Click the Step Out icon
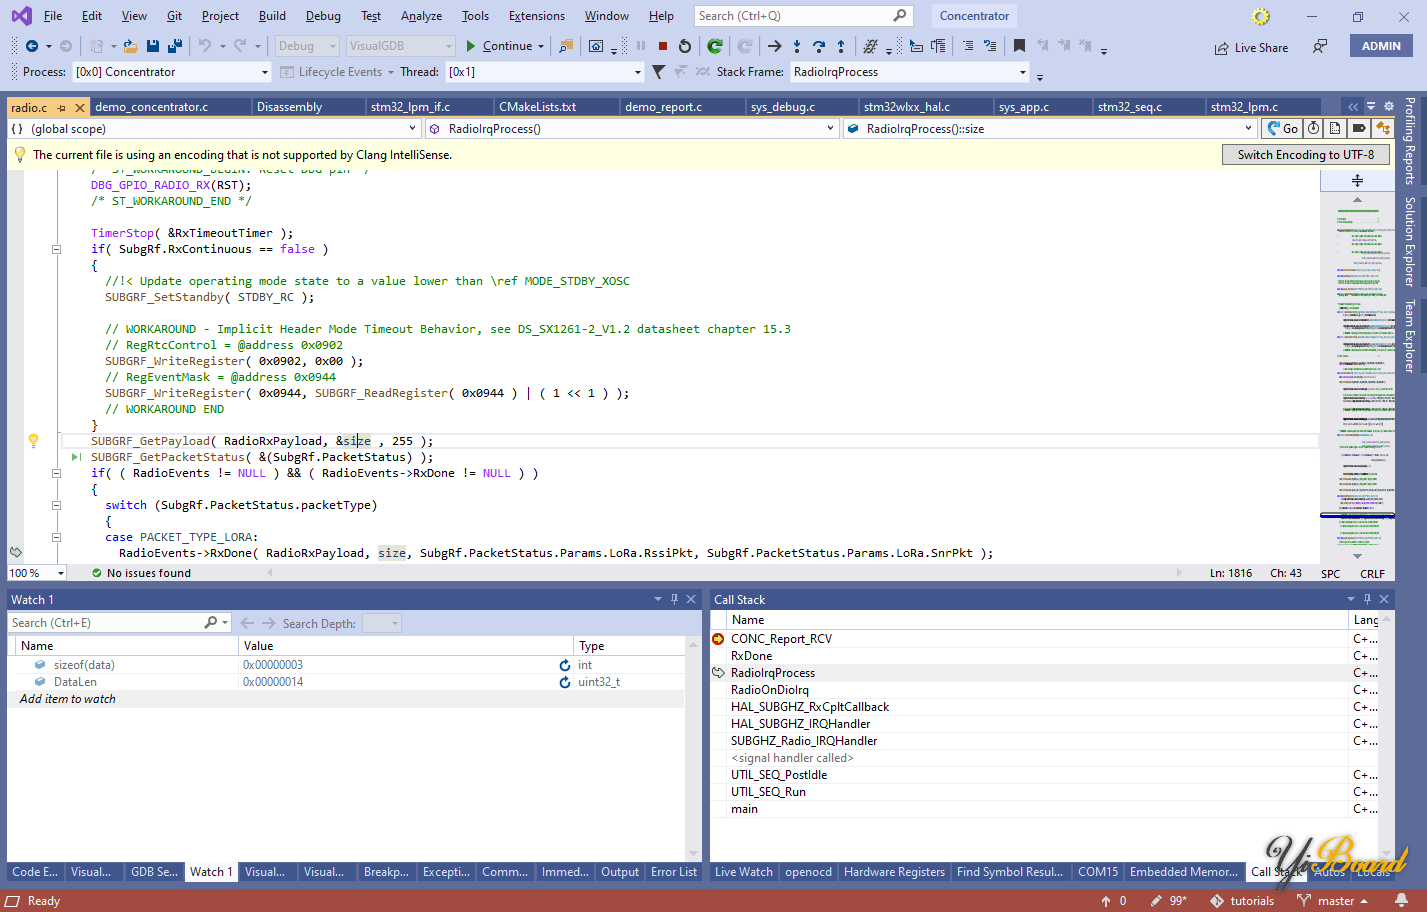The width and height of the screenshot is (1427, 912). 841,46
